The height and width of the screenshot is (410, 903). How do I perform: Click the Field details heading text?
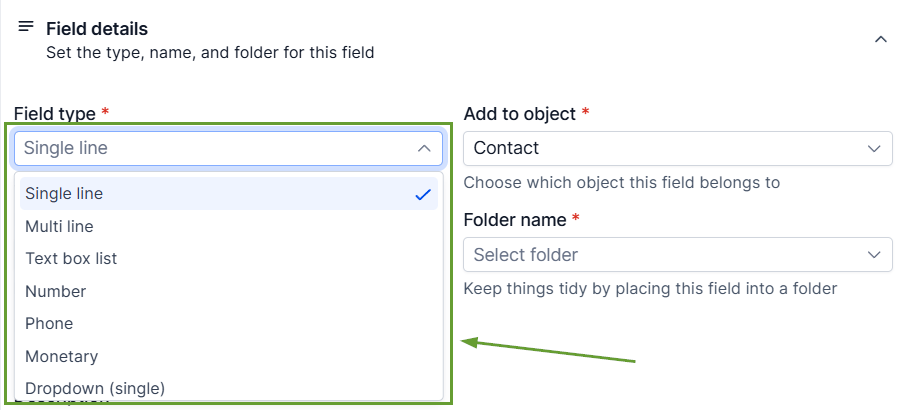(97, 29)
